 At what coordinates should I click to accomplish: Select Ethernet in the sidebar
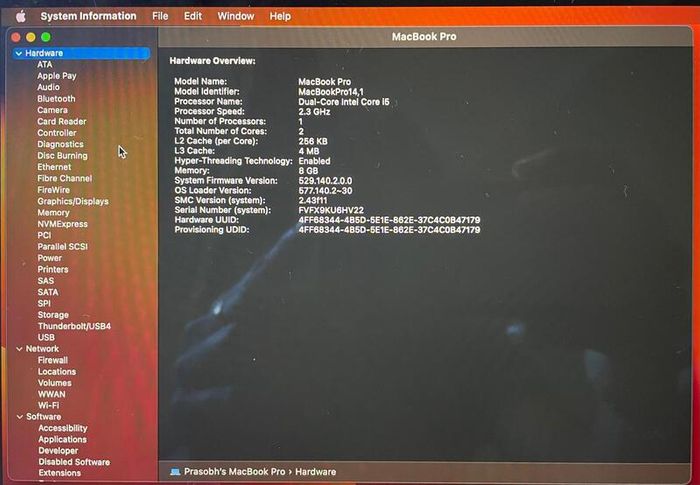pos(54,167)
